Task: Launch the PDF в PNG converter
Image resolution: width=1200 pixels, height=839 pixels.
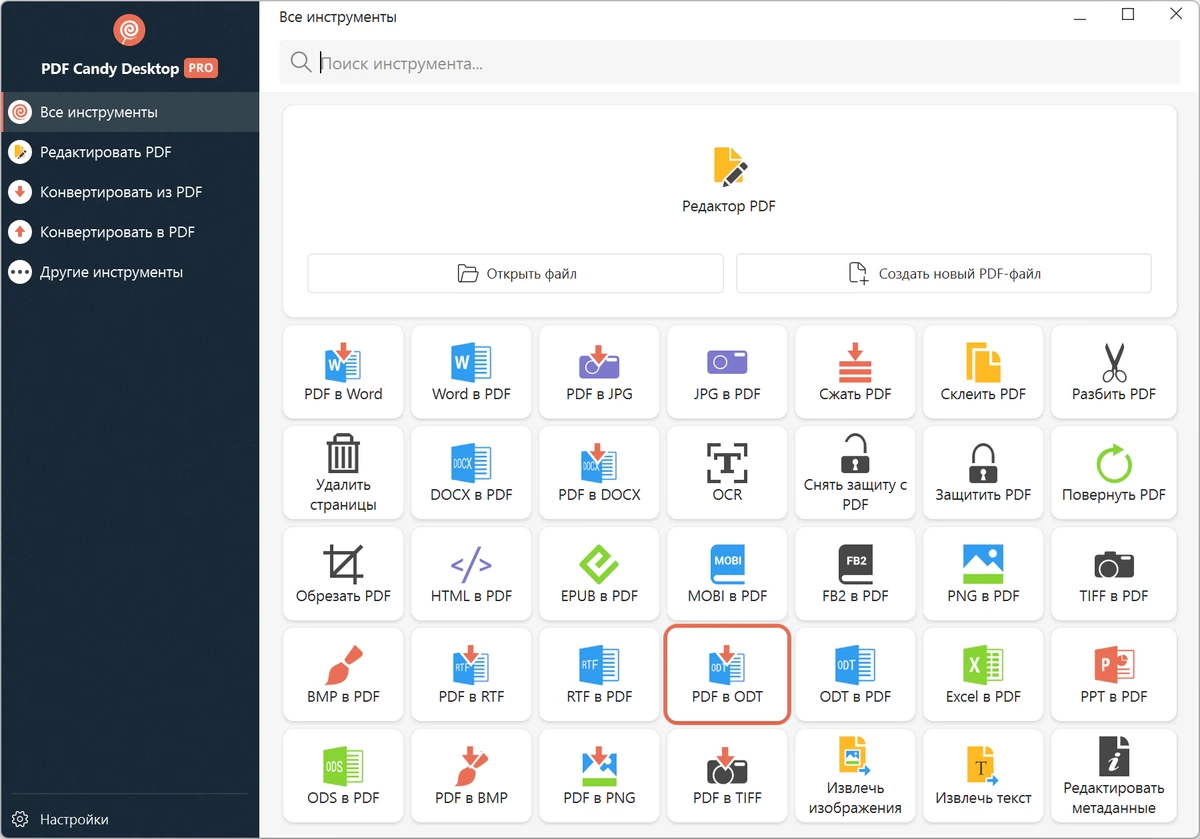Action: [x=599, y=775]
